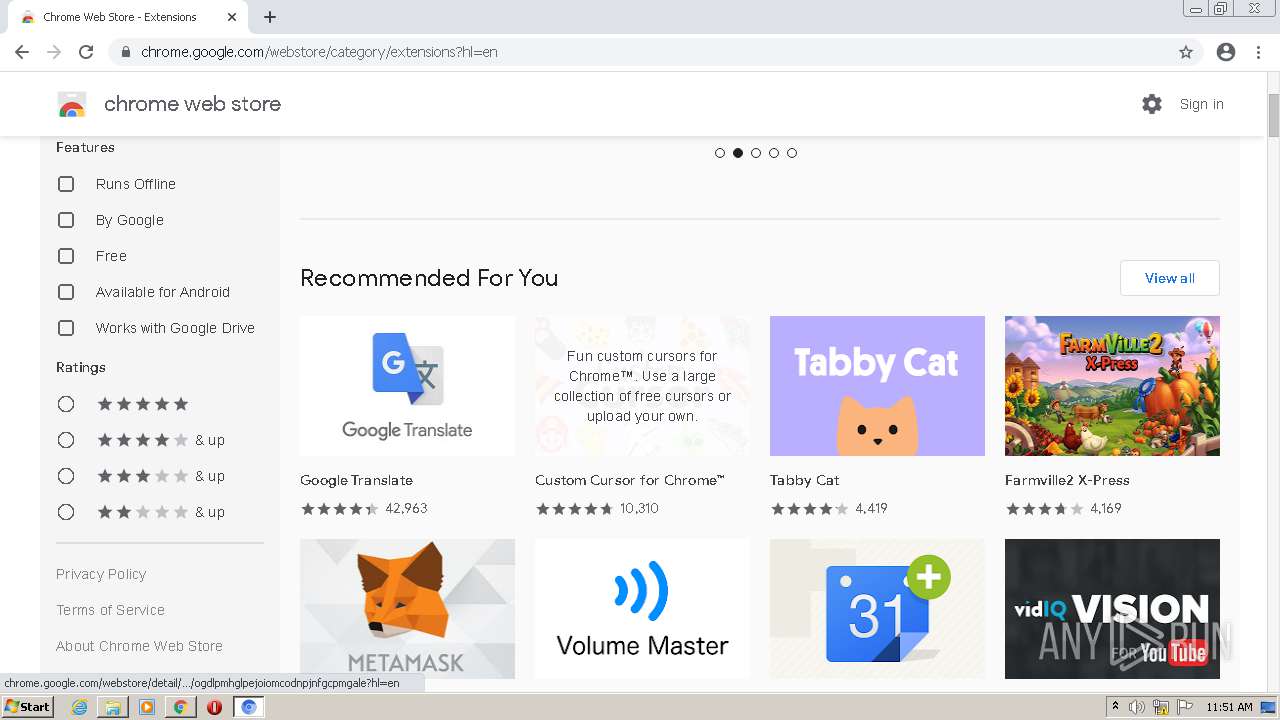This screenshot has width=1280, height=720.
Task: Show hidden tray icons arrow
Action: click(1115, 707)
